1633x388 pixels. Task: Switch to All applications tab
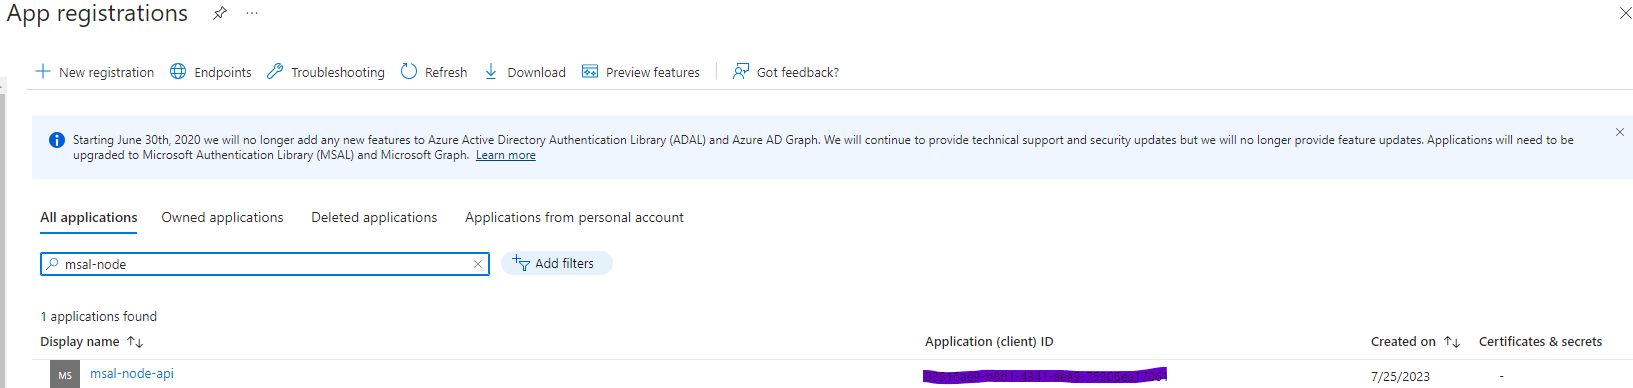pyautogui.click(x=89, y=217)
